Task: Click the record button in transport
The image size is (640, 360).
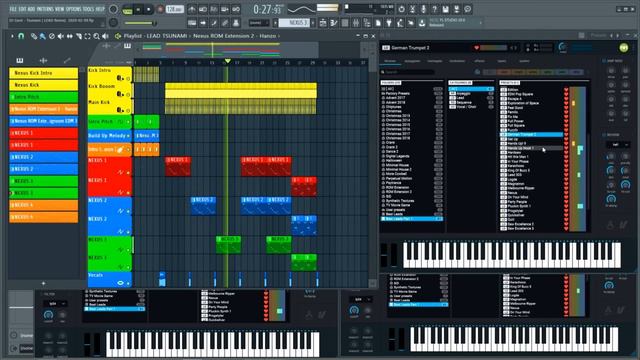Action: (x=160, y=9)
